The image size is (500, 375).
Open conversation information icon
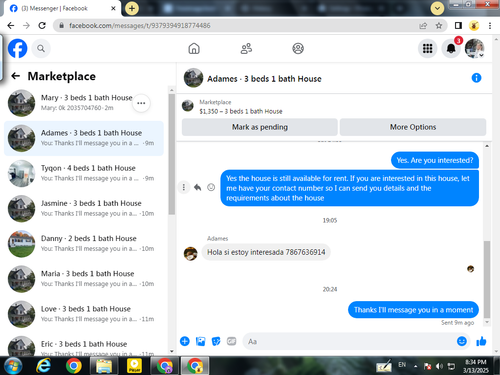(x=476, y=78)
